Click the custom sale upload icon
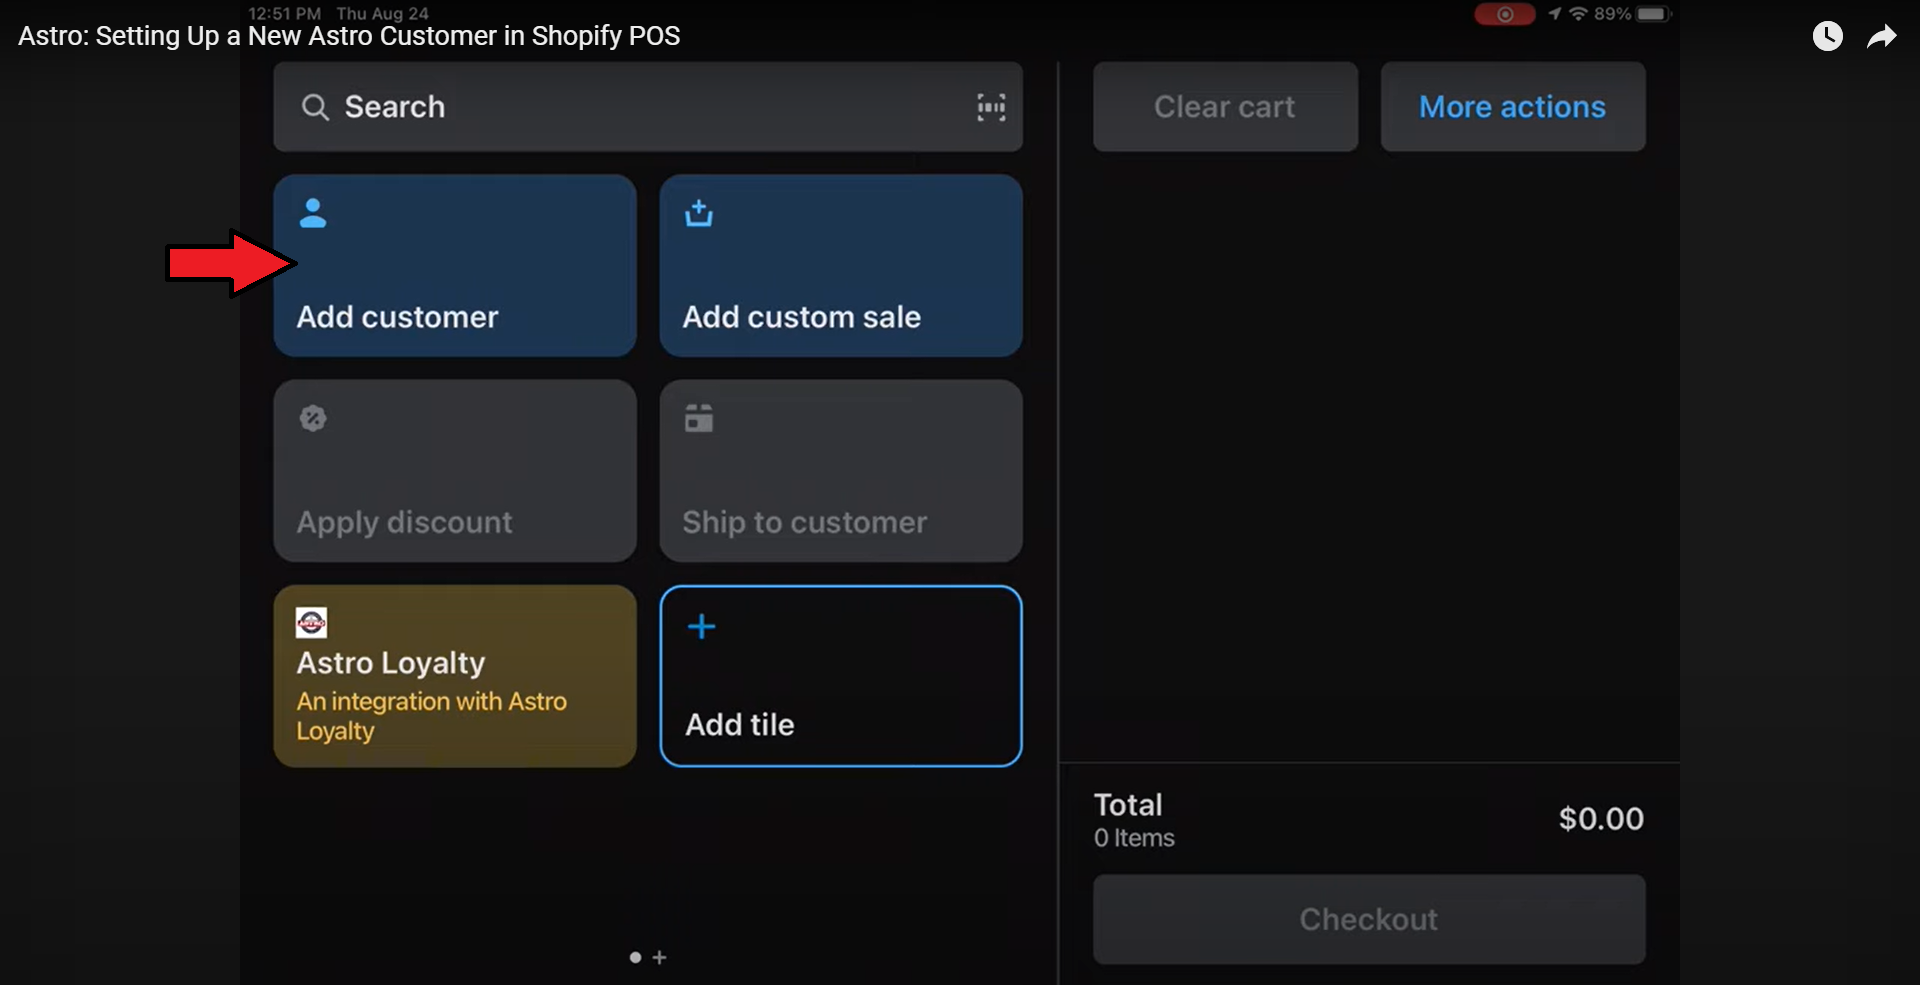Image resolution: width=1920 pixels, height=985 pixels. 699,213
